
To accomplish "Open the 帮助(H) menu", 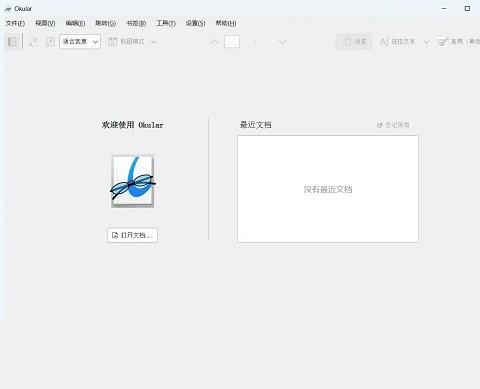I will point(226,23).
